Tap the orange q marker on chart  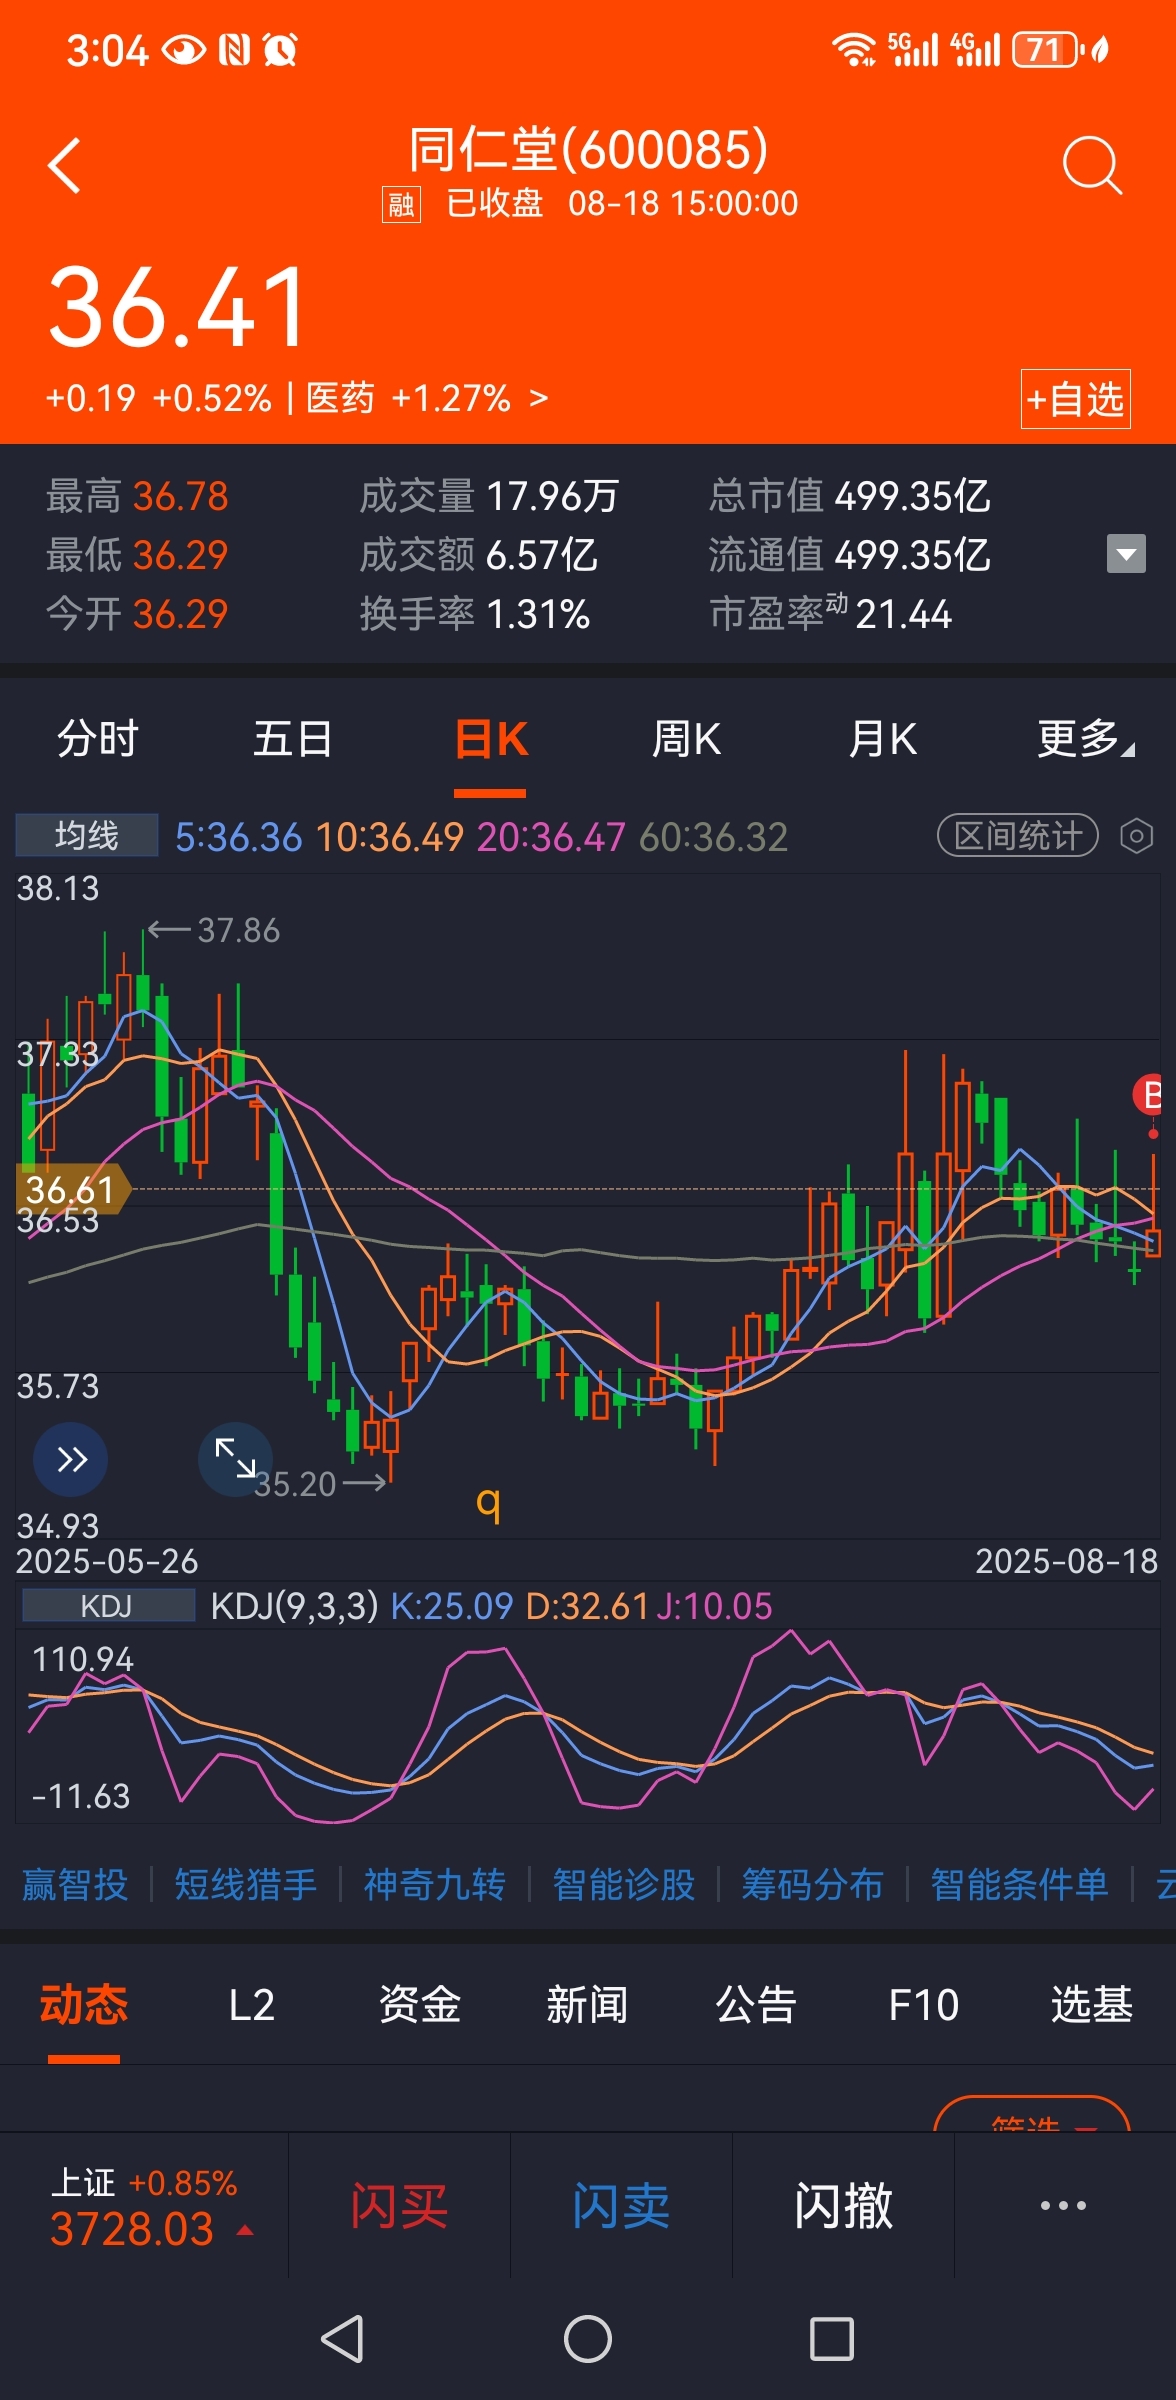tap(488, 1502)
